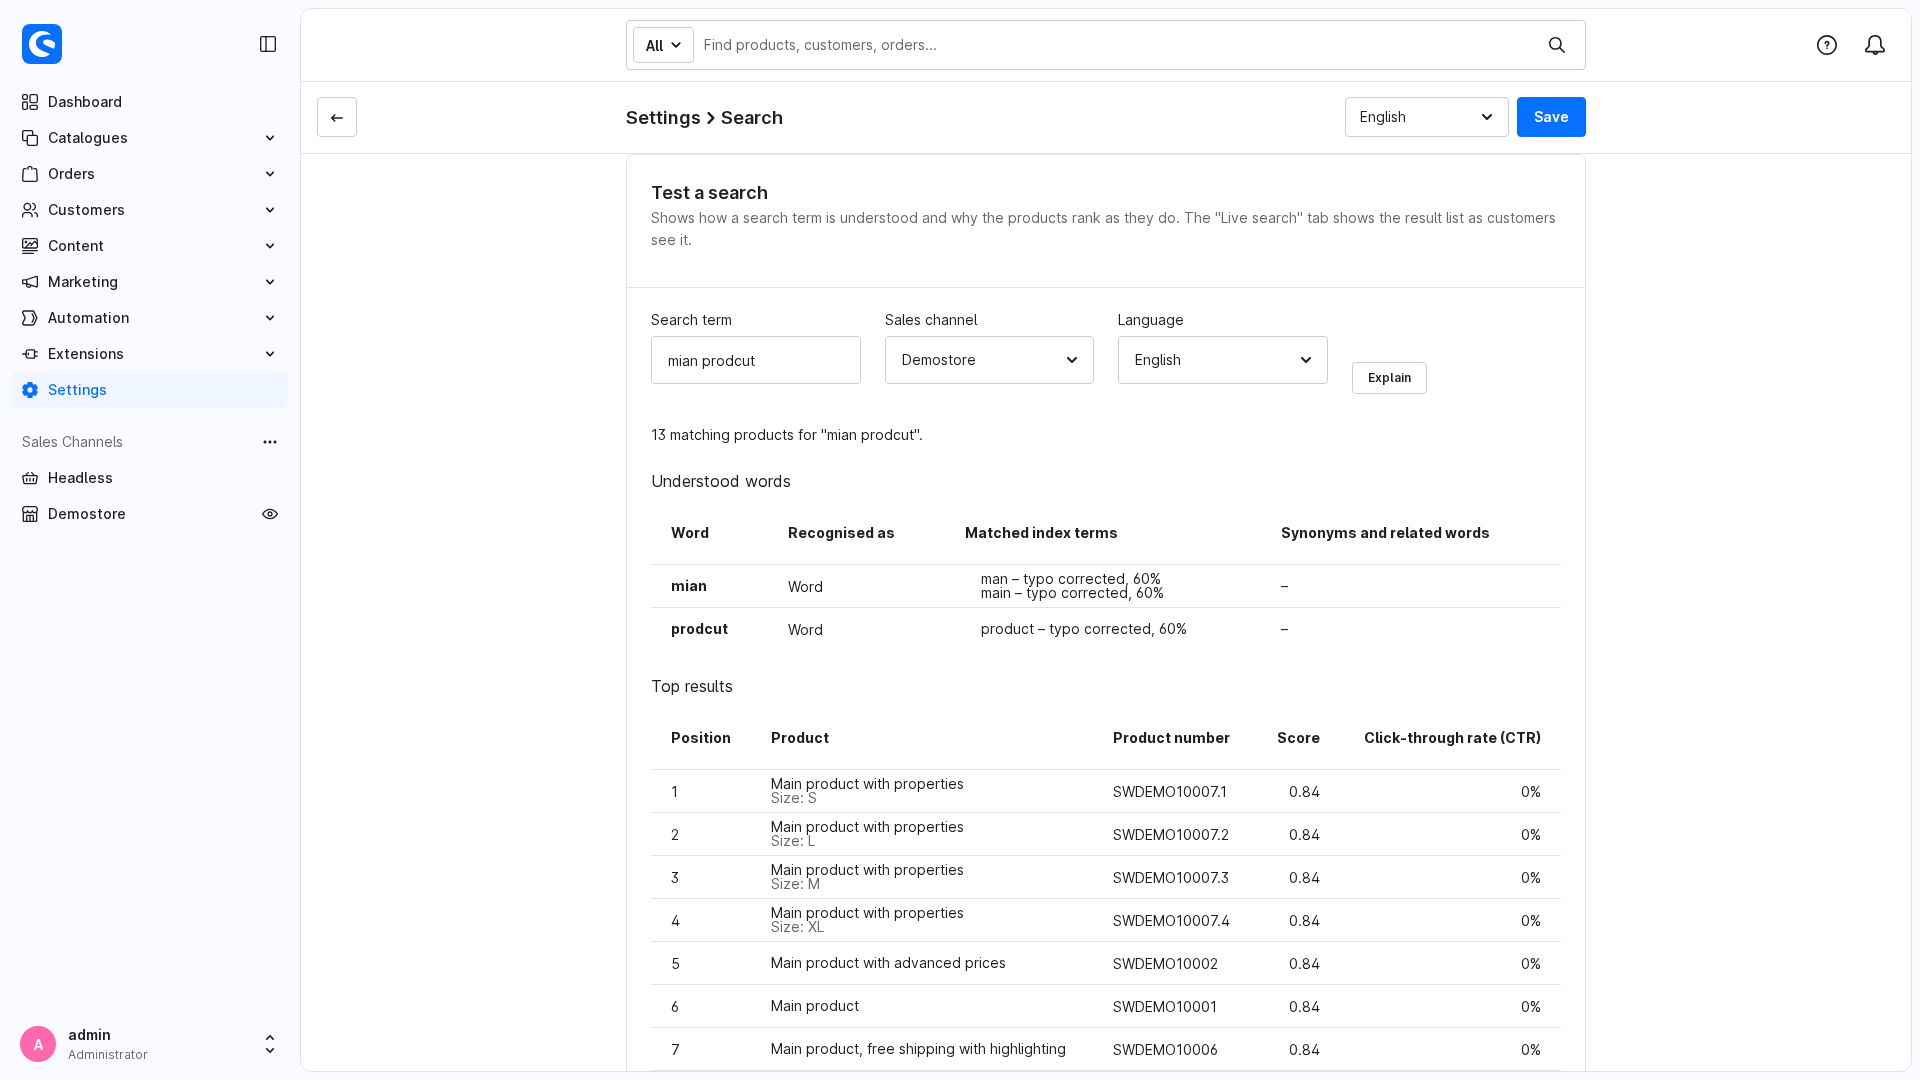This screenshot has width=1920, height=1080.
Task: Click the Orders bag icon in the sidebar
Action: (30, 174)
